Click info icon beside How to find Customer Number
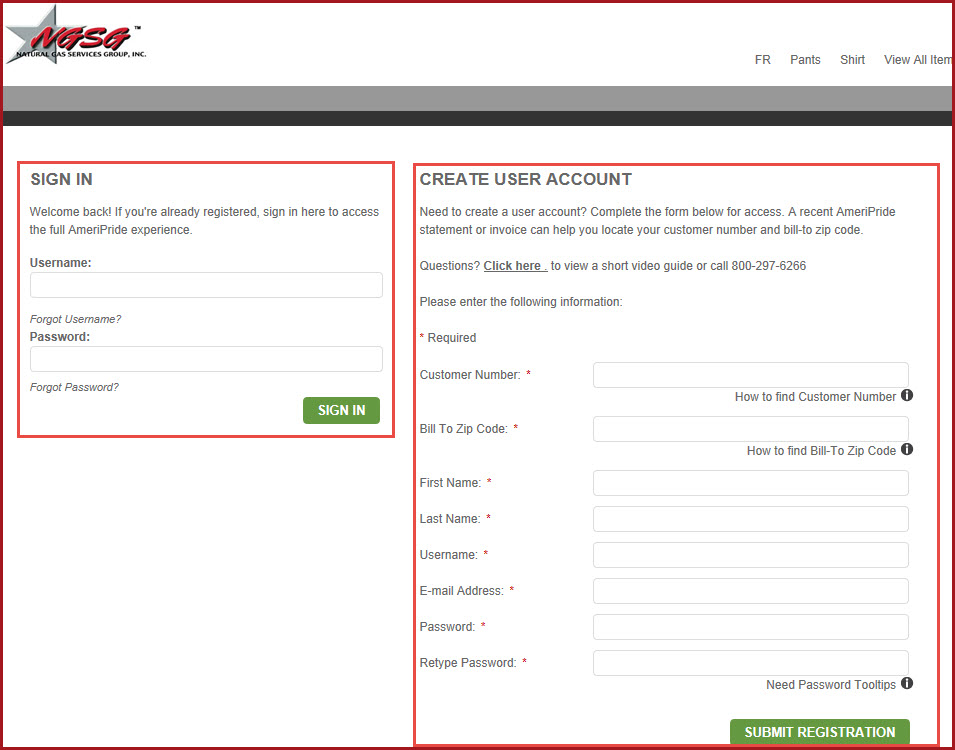 coord(906,396)
